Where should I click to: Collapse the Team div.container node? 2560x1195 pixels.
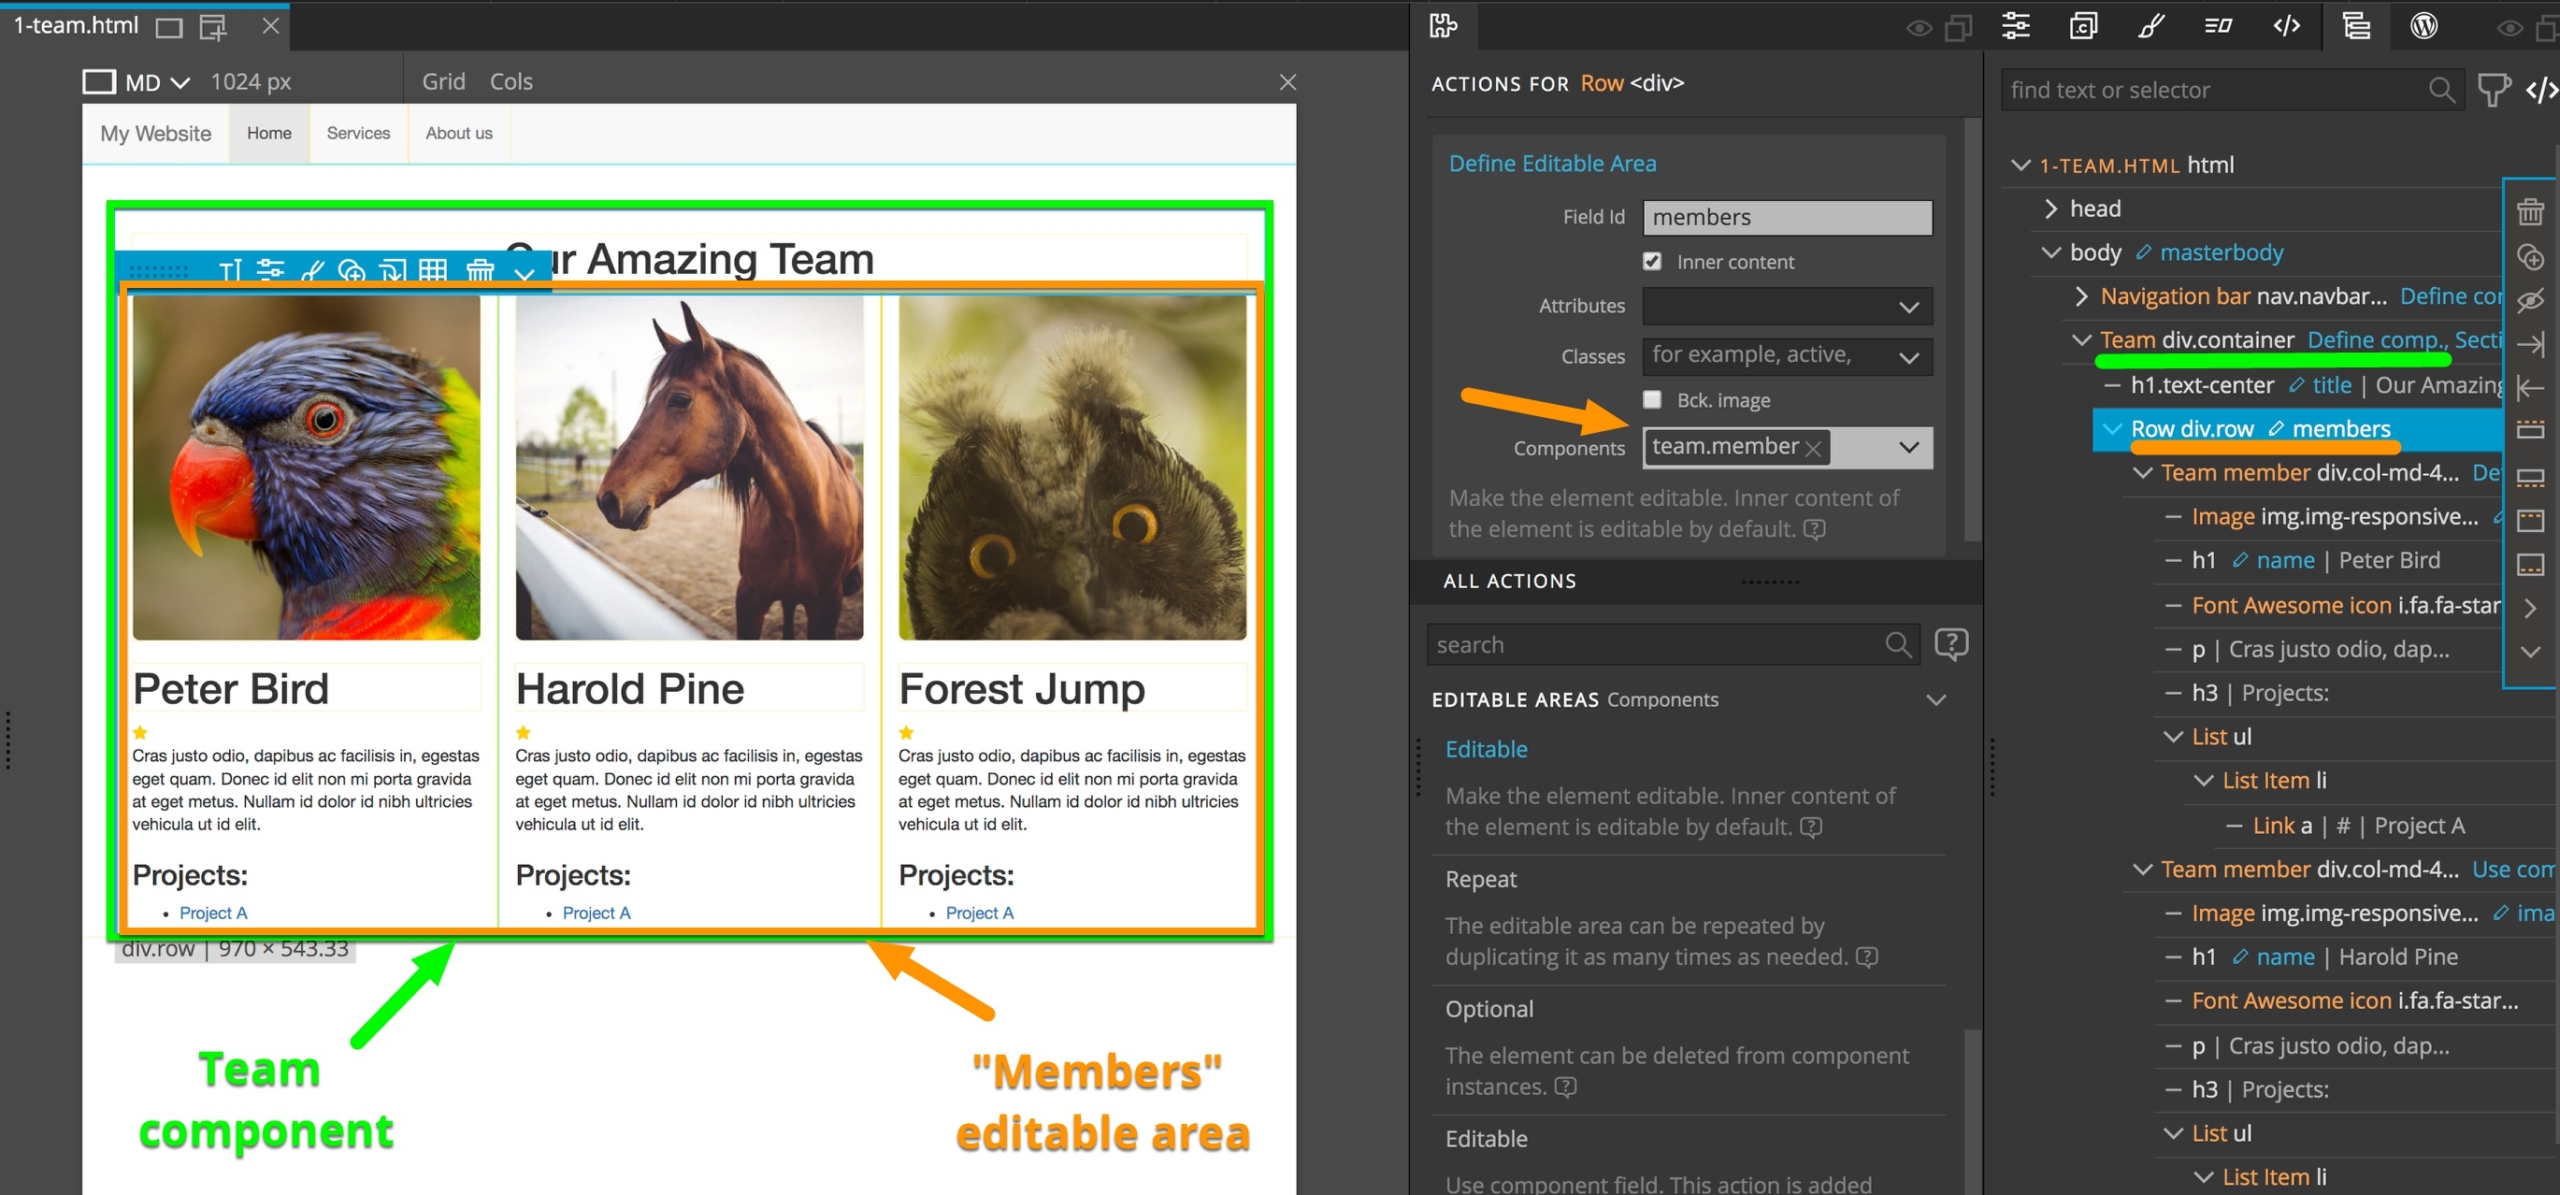click(2082, 340)
